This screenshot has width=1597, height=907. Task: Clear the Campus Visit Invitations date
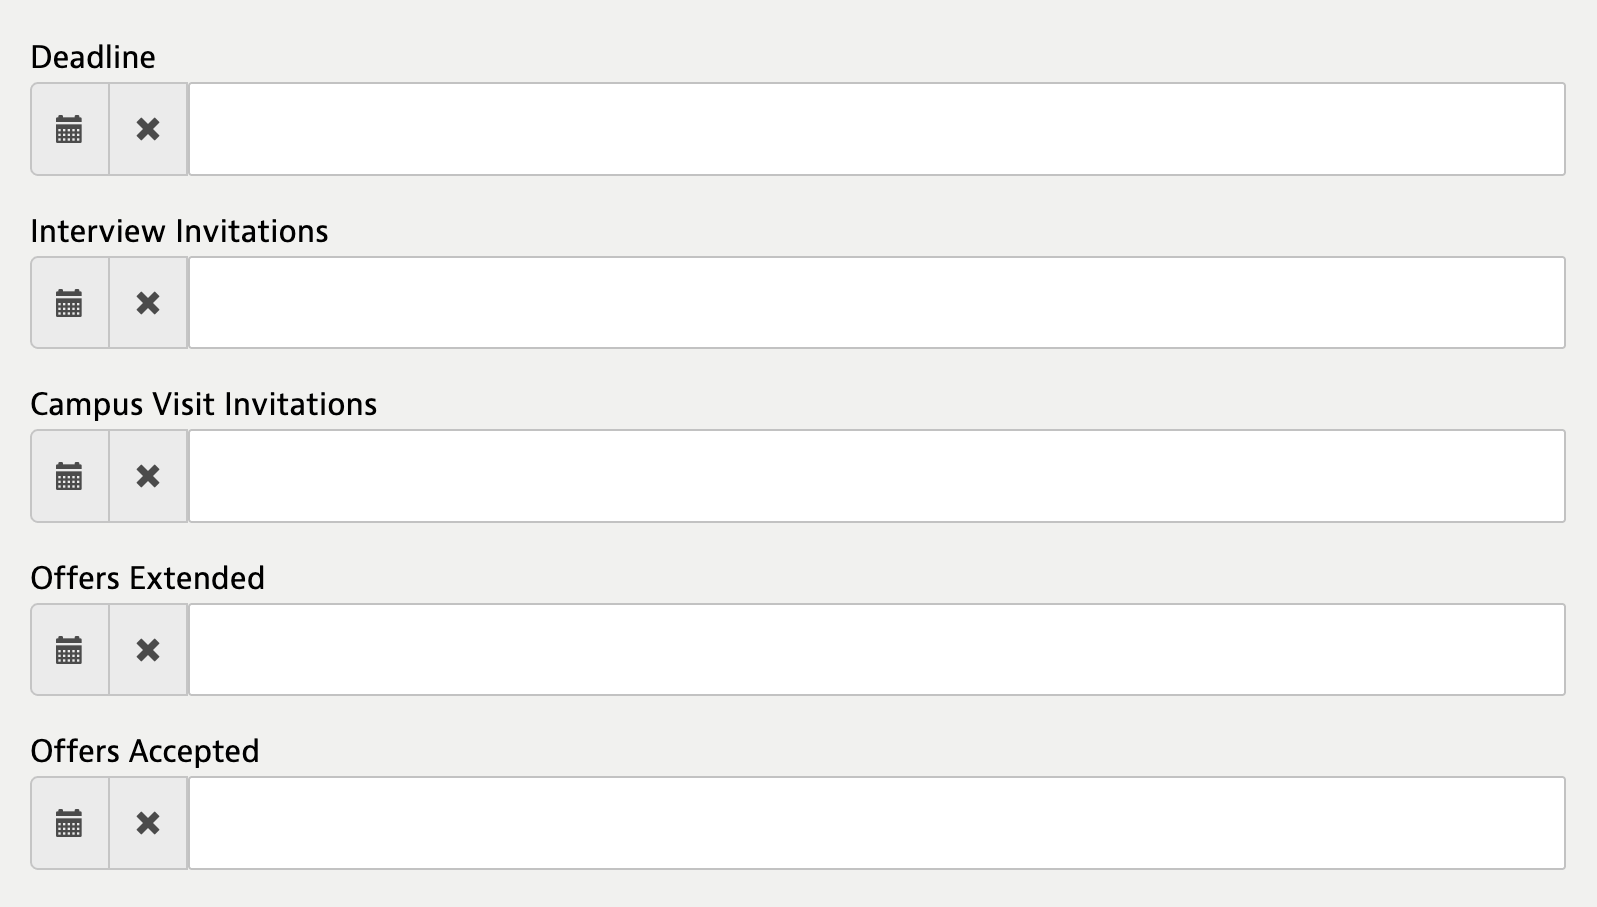click(148, 476)
